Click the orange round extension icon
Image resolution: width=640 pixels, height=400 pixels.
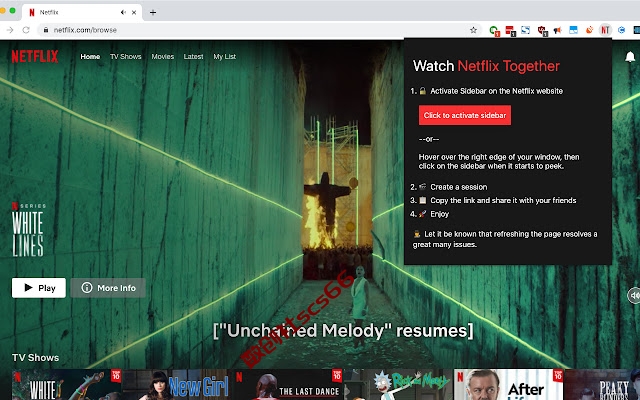[589, 30]
